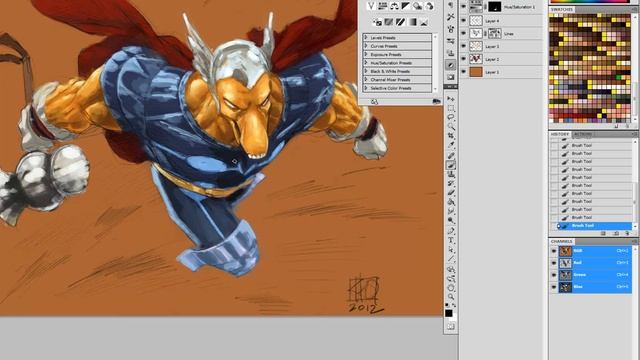The image size is (640, 360).
Task: Select the Eraser tool
Action: click(451, 193)
